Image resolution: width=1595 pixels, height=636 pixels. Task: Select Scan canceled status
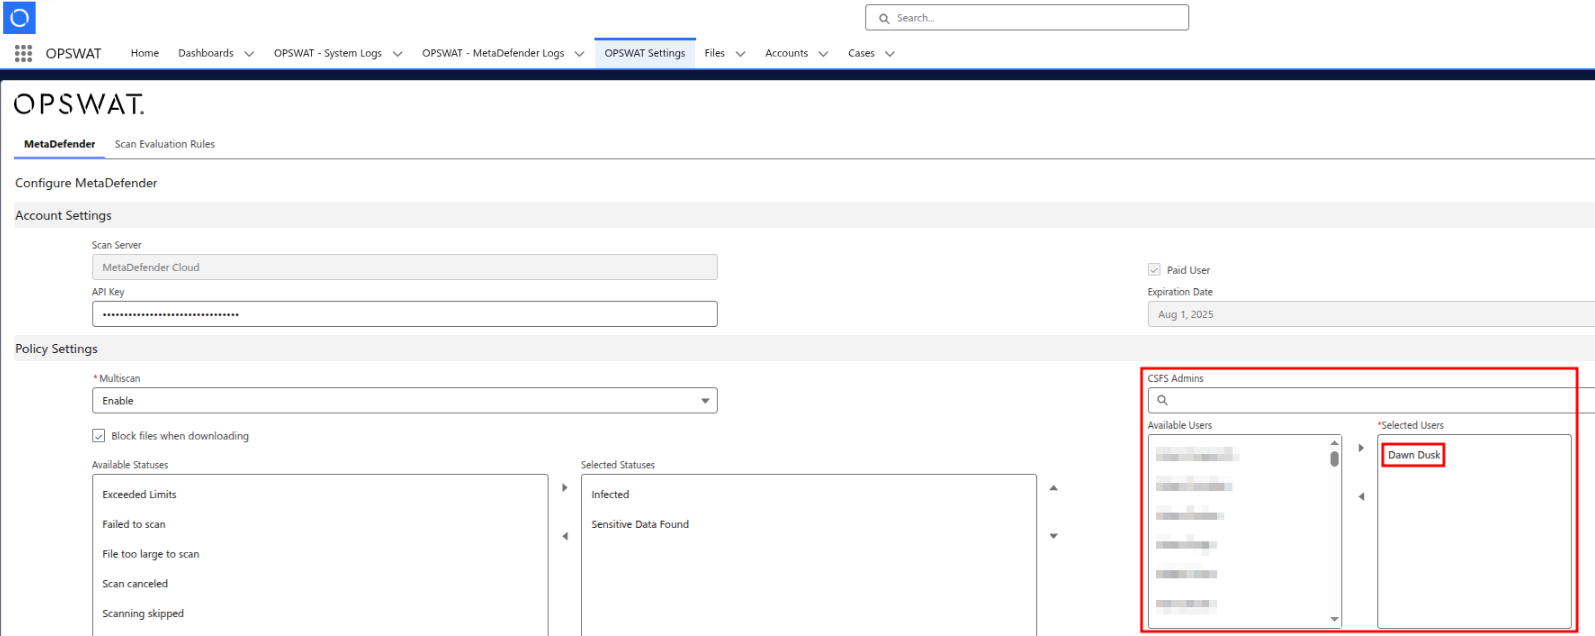[135, 584]
